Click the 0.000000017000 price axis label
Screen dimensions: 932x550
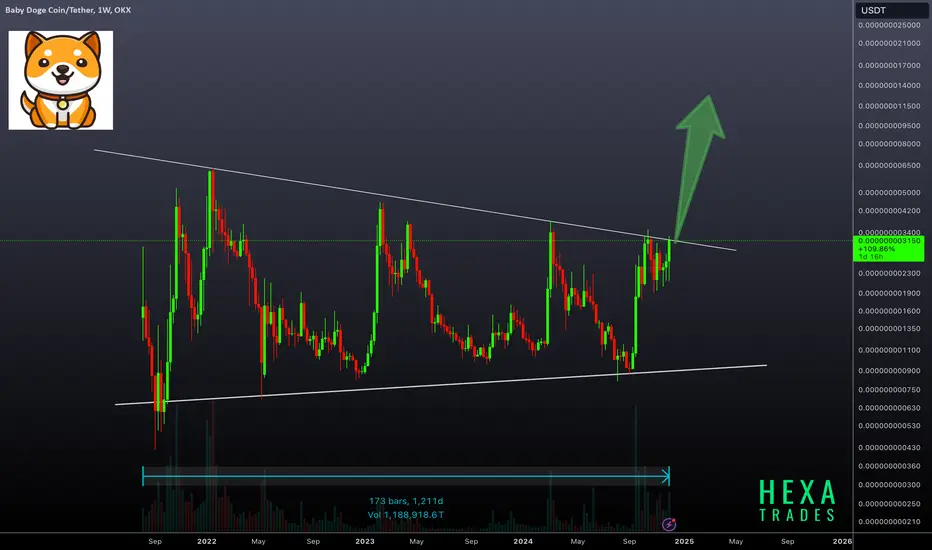(889, 65)
